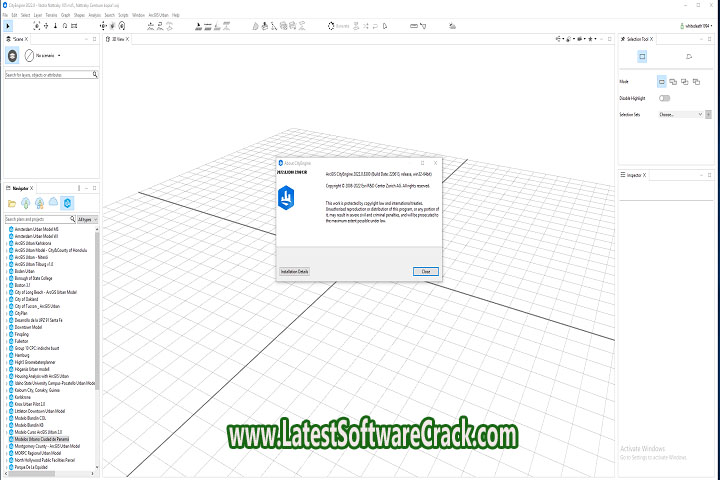Switch to the 3D View tab
Viewport: 720px width, 480px height.
coord(118,39)
